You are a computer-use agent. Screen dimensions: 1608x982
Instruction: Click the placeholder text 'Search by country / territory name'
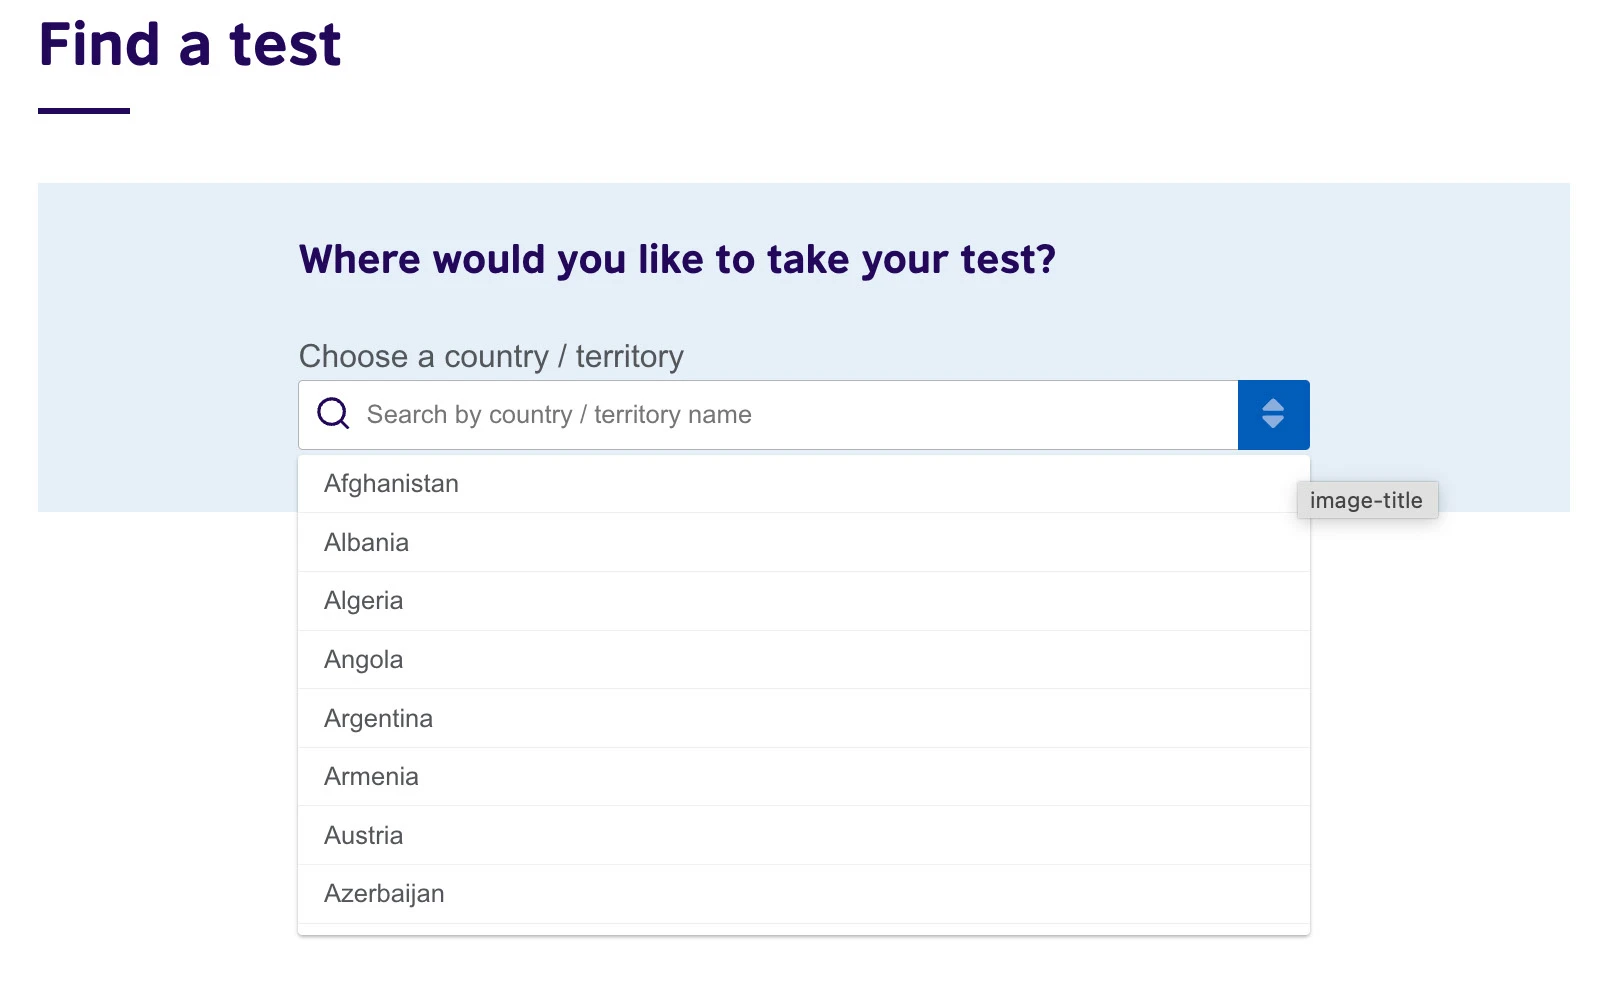[559, 415]
